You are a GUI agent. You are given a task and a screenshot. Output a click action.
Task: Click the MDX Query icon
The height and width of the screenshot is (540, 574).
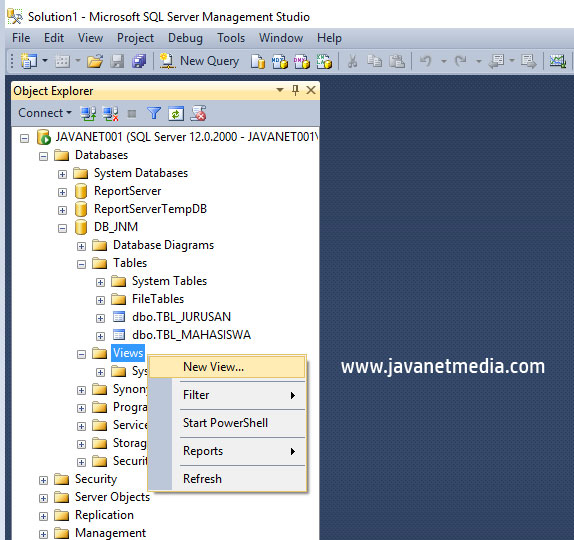pyautogui.click(x=280, y=61)
